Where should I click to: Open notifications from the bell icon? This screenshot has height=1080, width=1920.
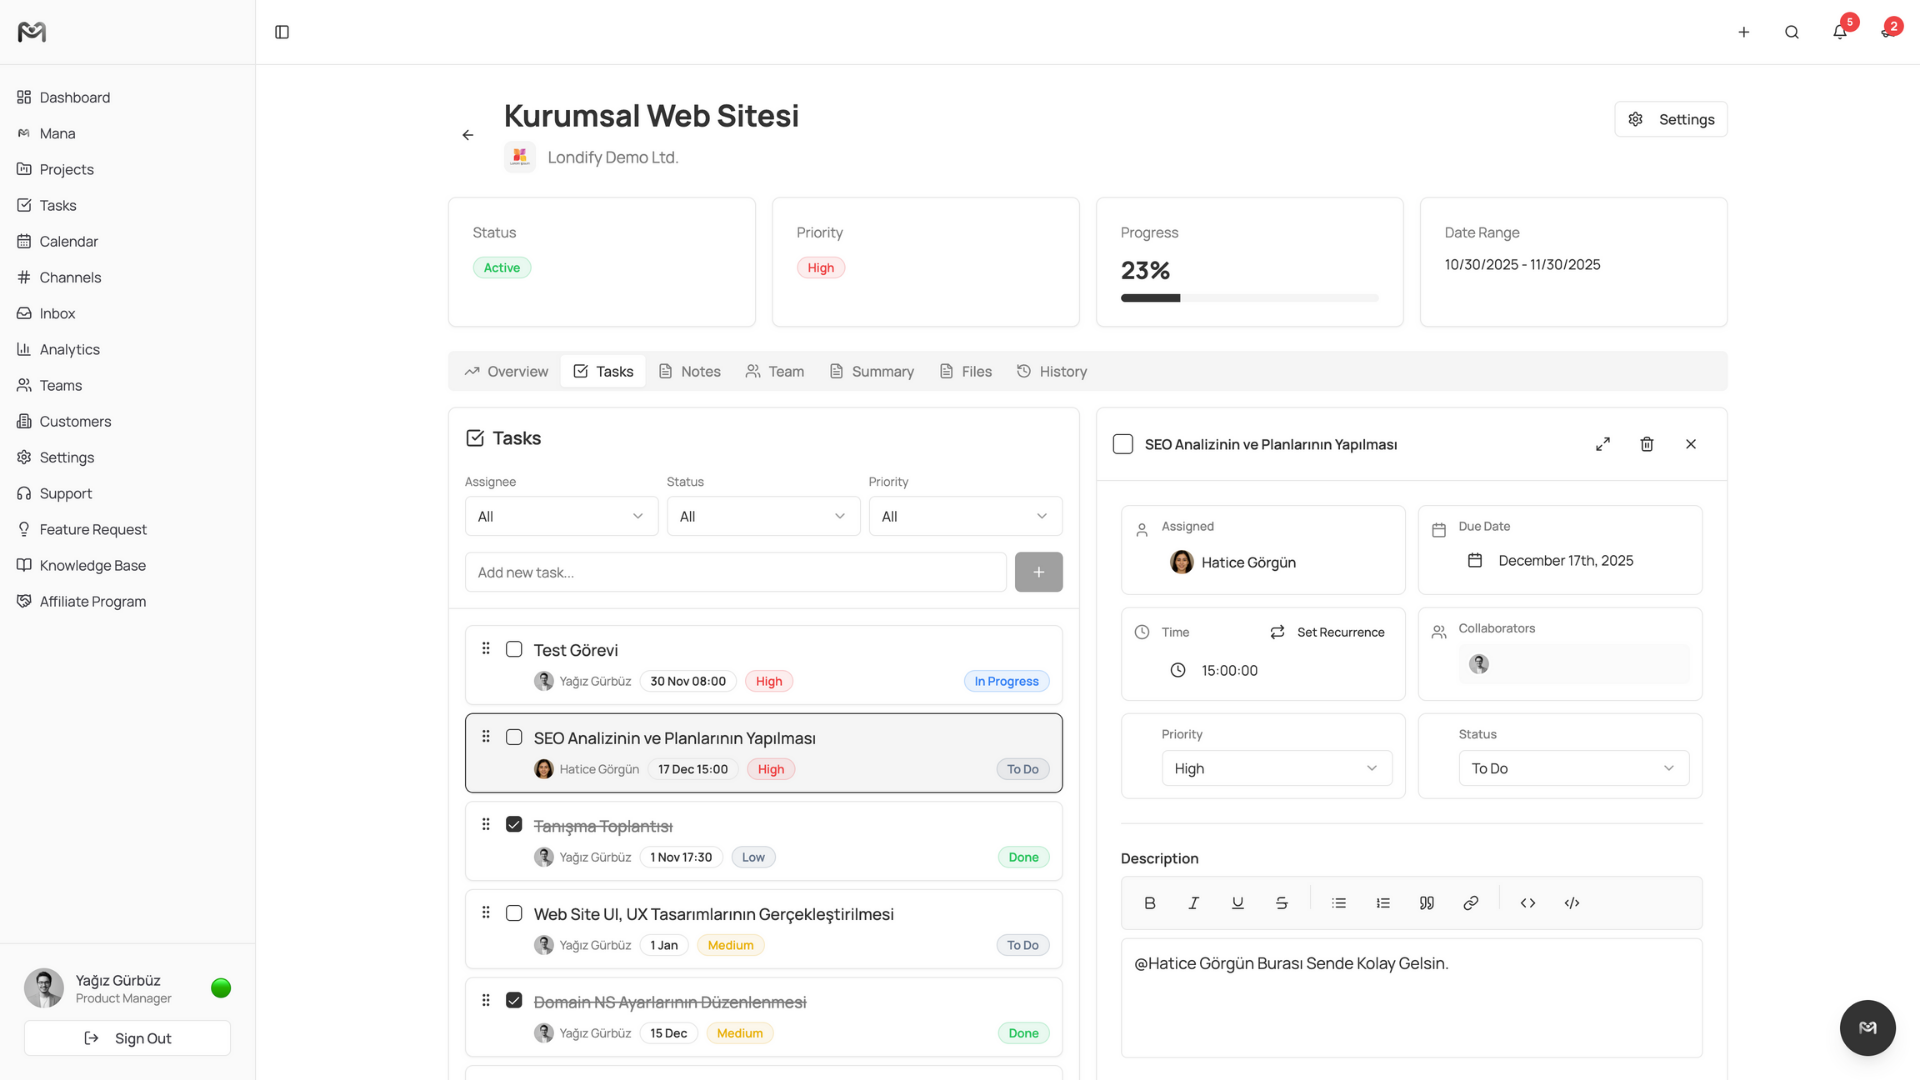tap(1838, 31)
